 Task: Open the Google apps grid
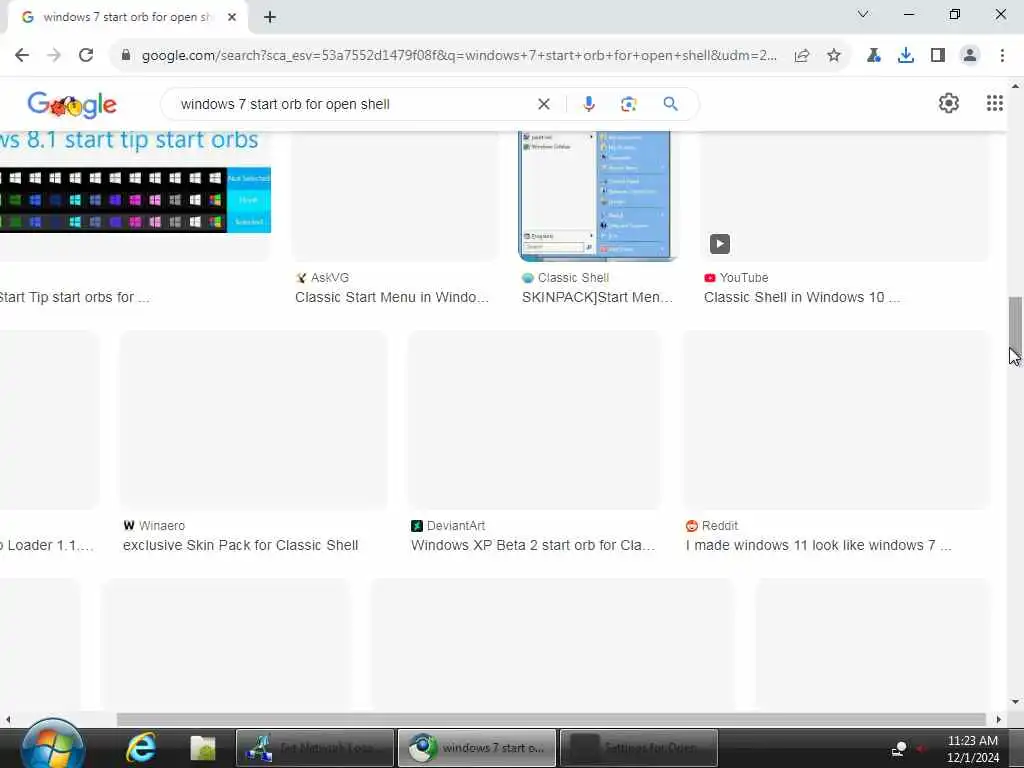pos(995,103)
